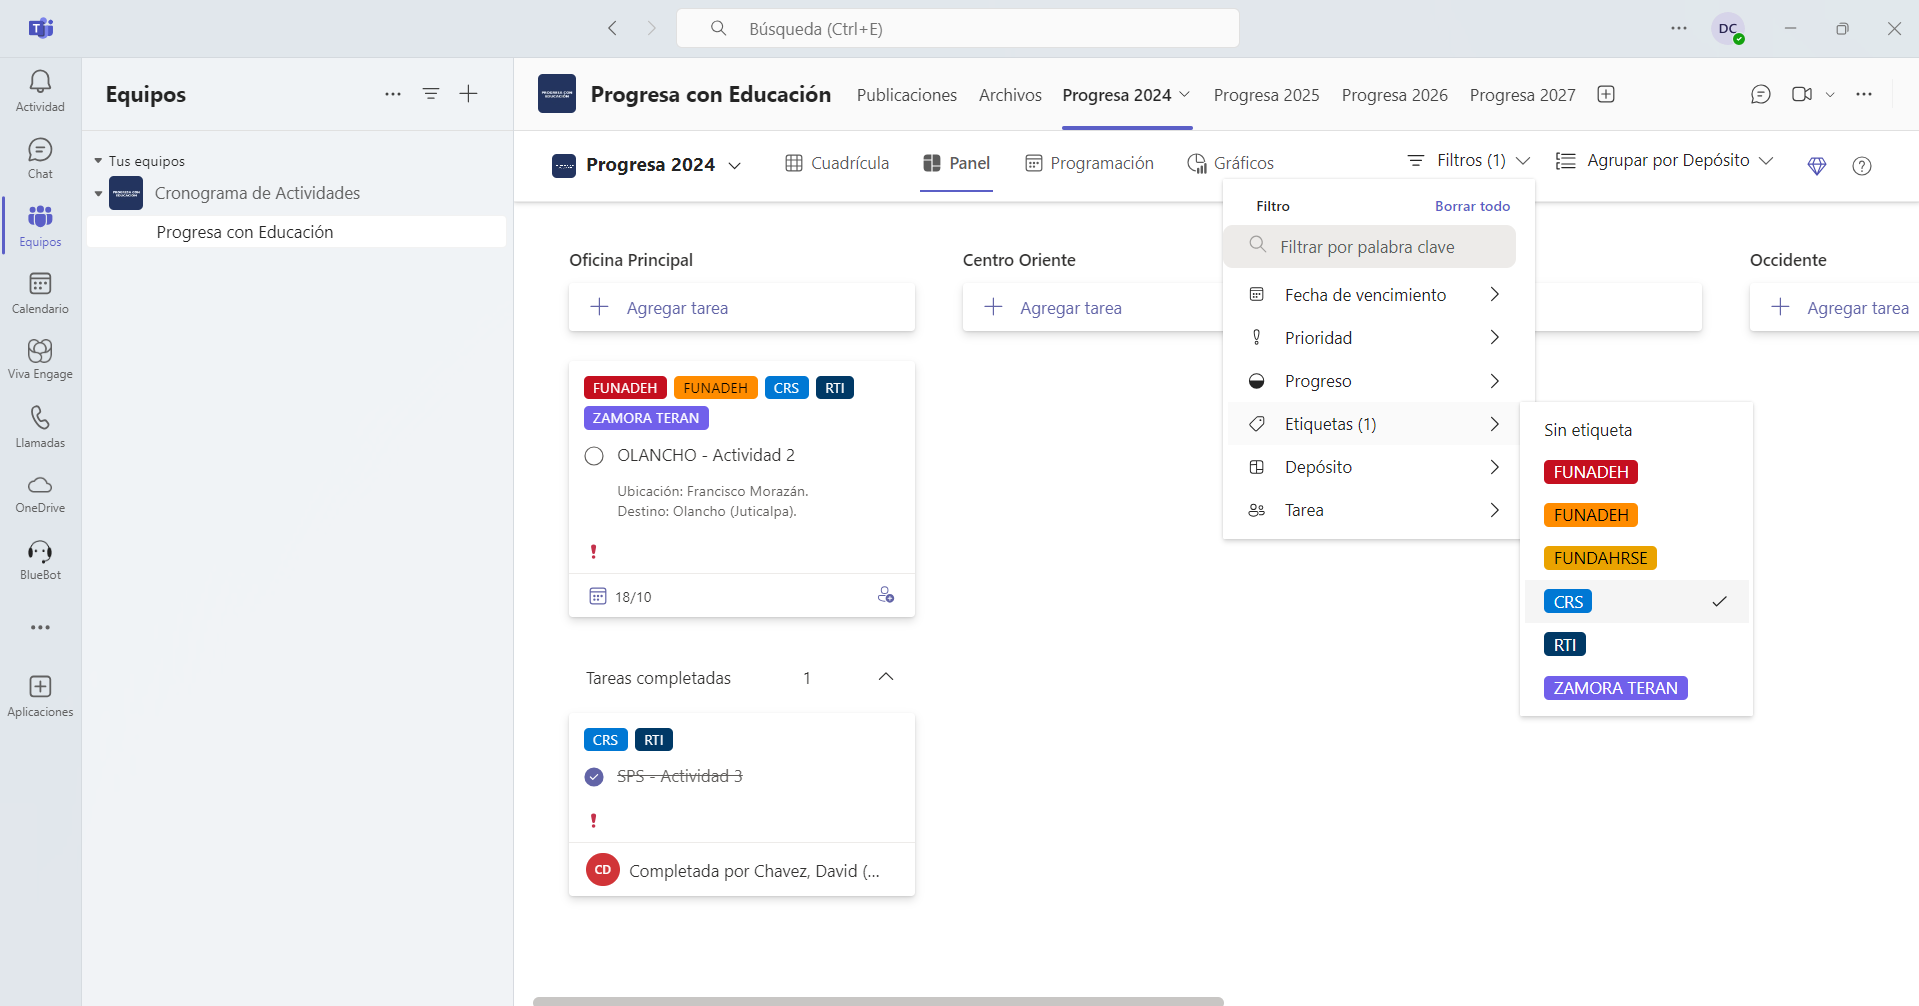Click the premium diamond icon
The image size is (1919, 1006).
[1817, 166]
